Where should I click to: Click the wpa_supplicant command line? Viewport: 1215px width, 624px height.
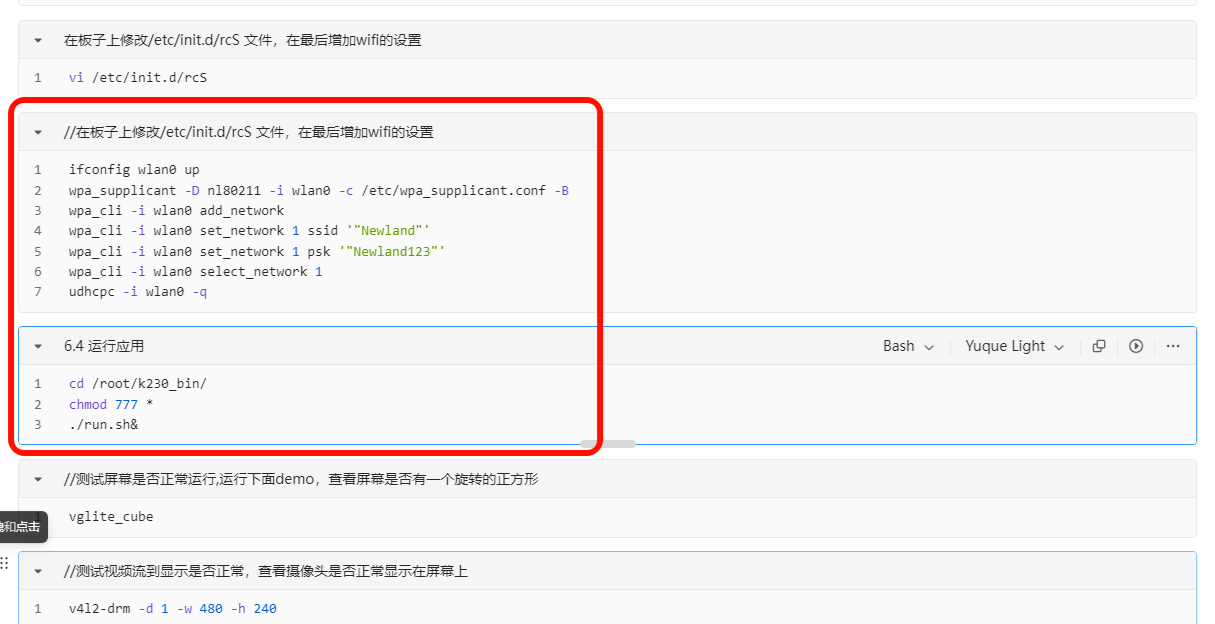click(x=318, y=190)
